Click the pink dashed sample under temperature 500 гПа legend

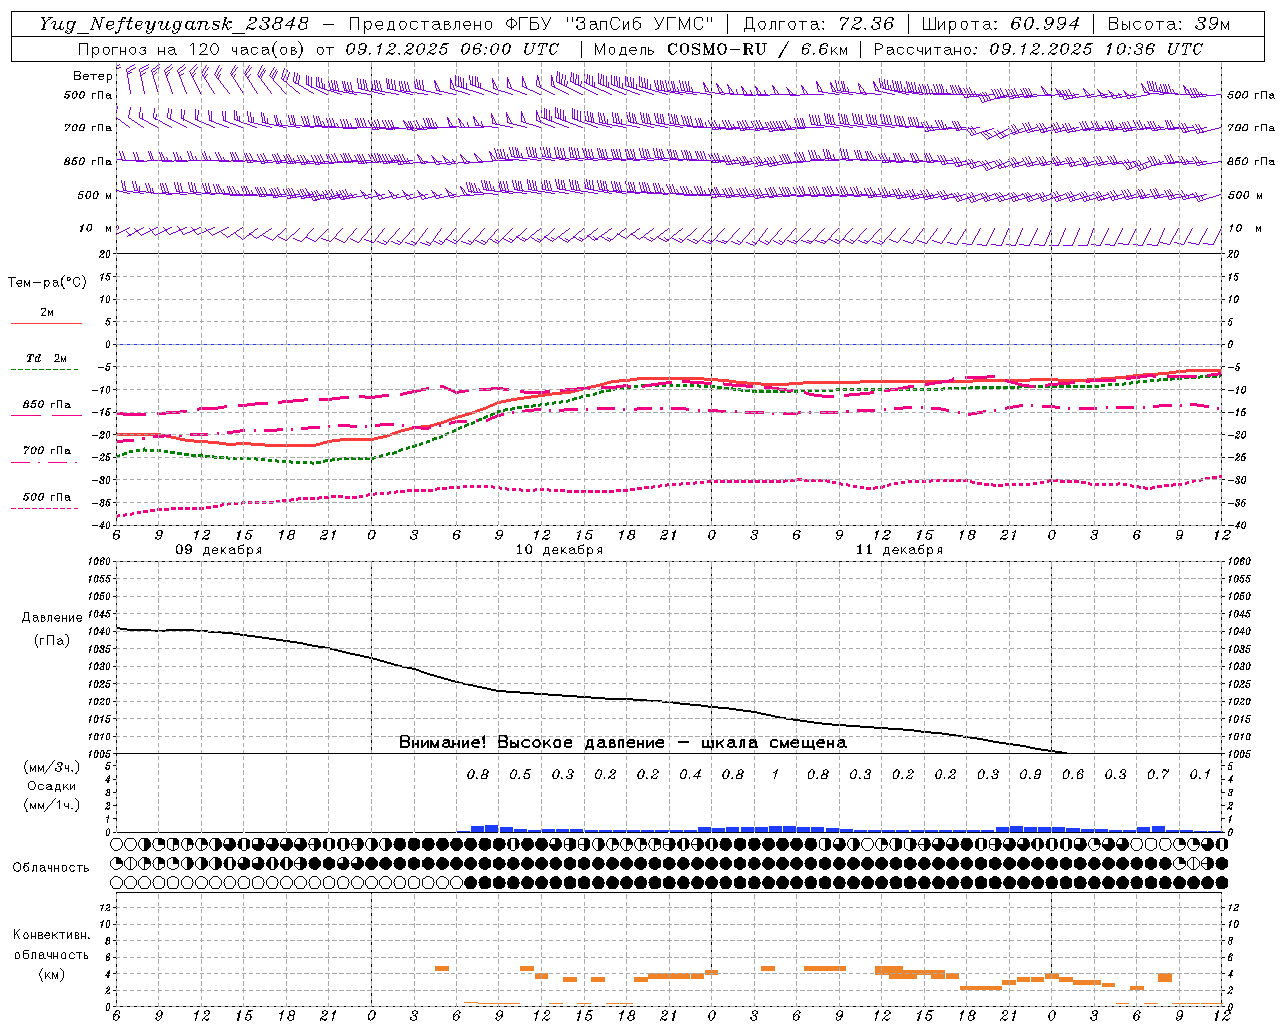coord(44,508)
